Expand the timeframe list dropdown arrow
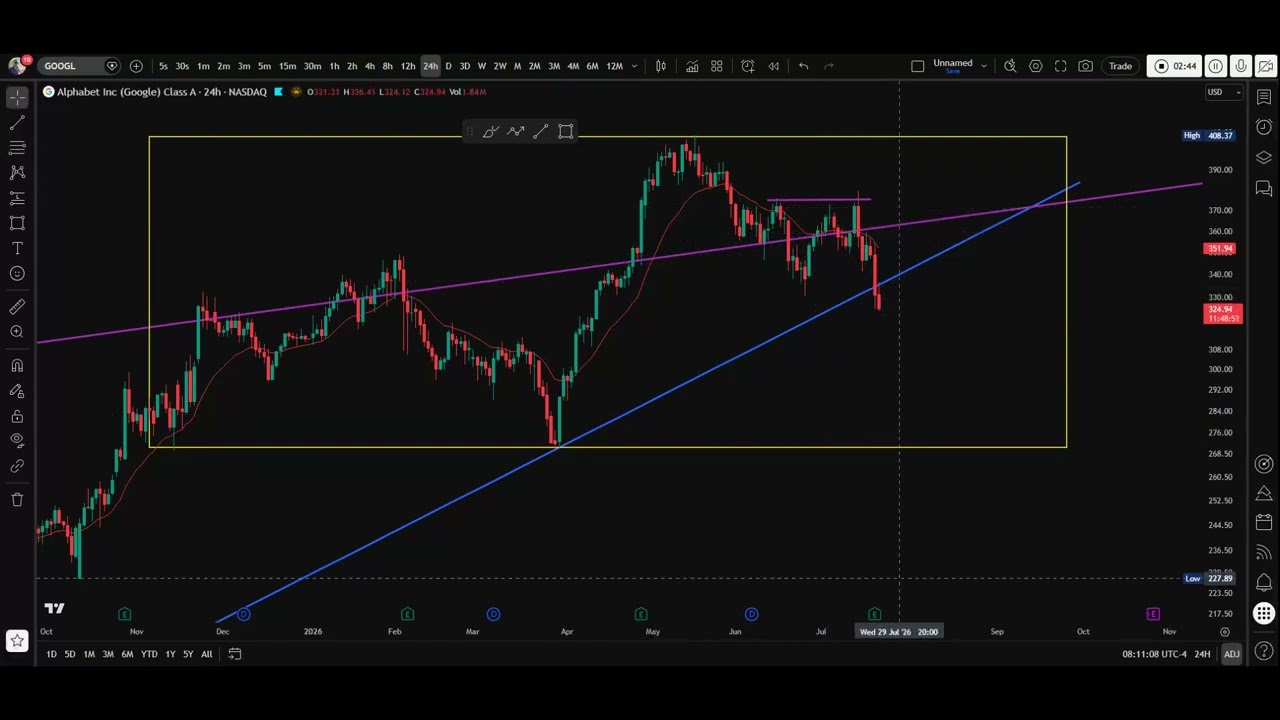This screenshot has width=1280, height=720. click(x=634, y=66)
